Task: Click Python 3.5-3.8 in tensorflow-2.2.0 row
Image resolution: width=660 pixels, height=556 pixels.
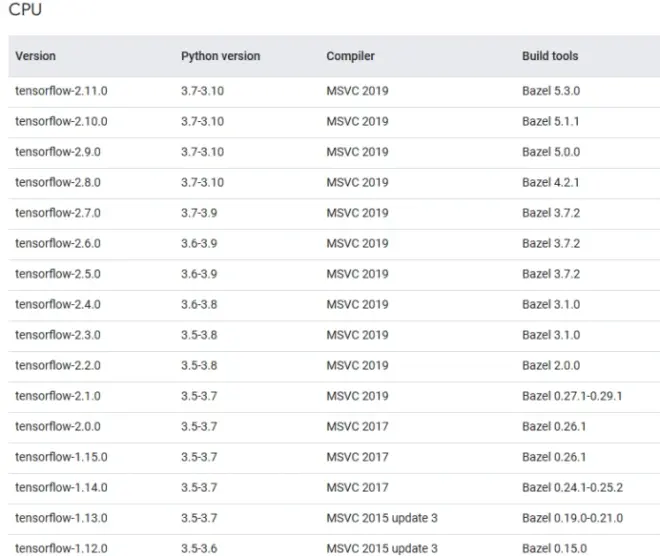Action: (199, 366)
